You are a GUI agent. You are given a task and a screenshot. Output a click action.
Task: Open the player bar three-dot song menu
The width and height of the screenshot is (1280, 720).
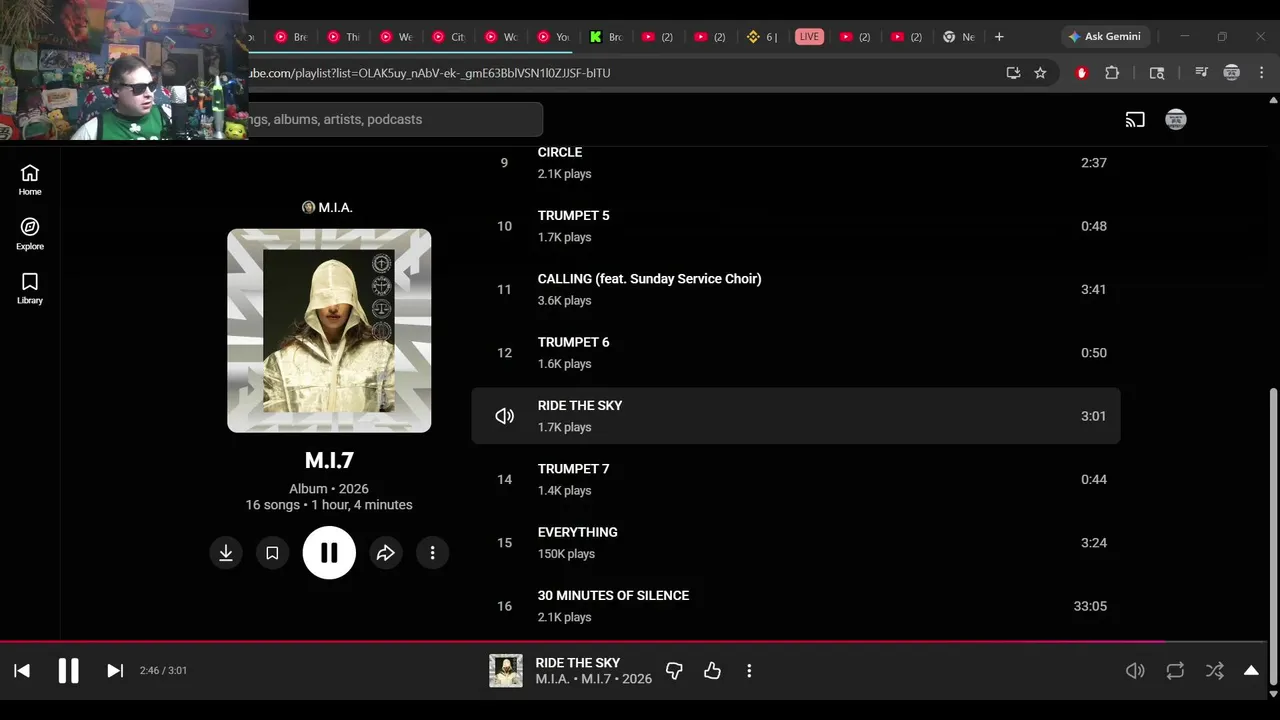749,671
